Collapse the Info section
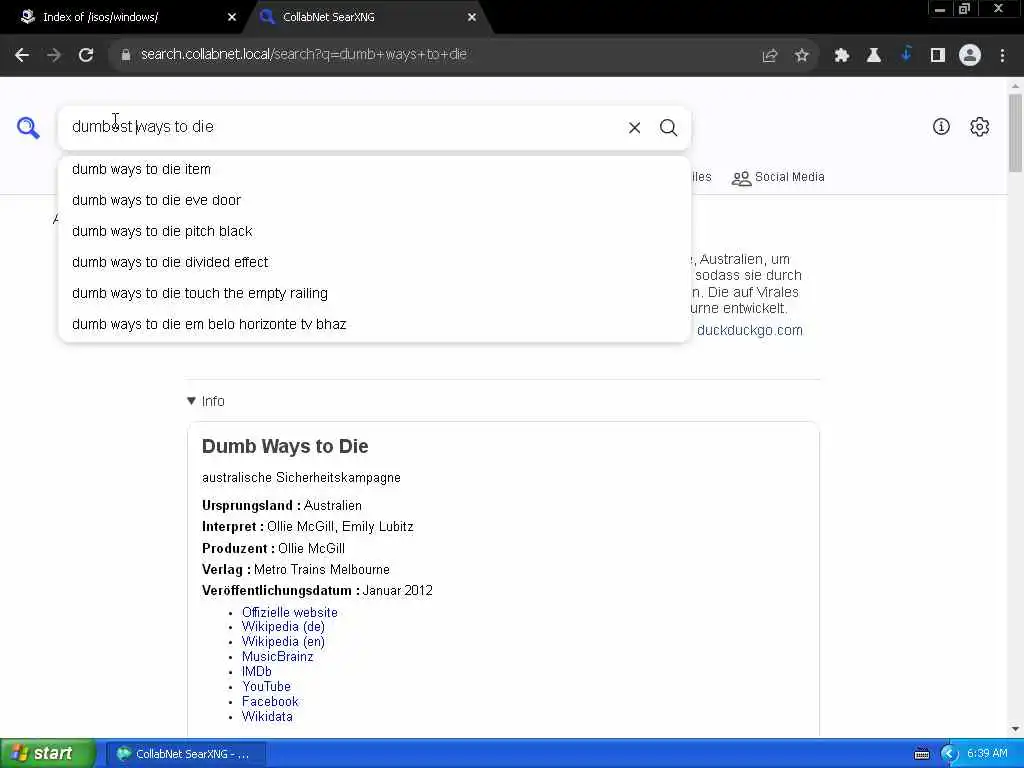 pos(206,401)
